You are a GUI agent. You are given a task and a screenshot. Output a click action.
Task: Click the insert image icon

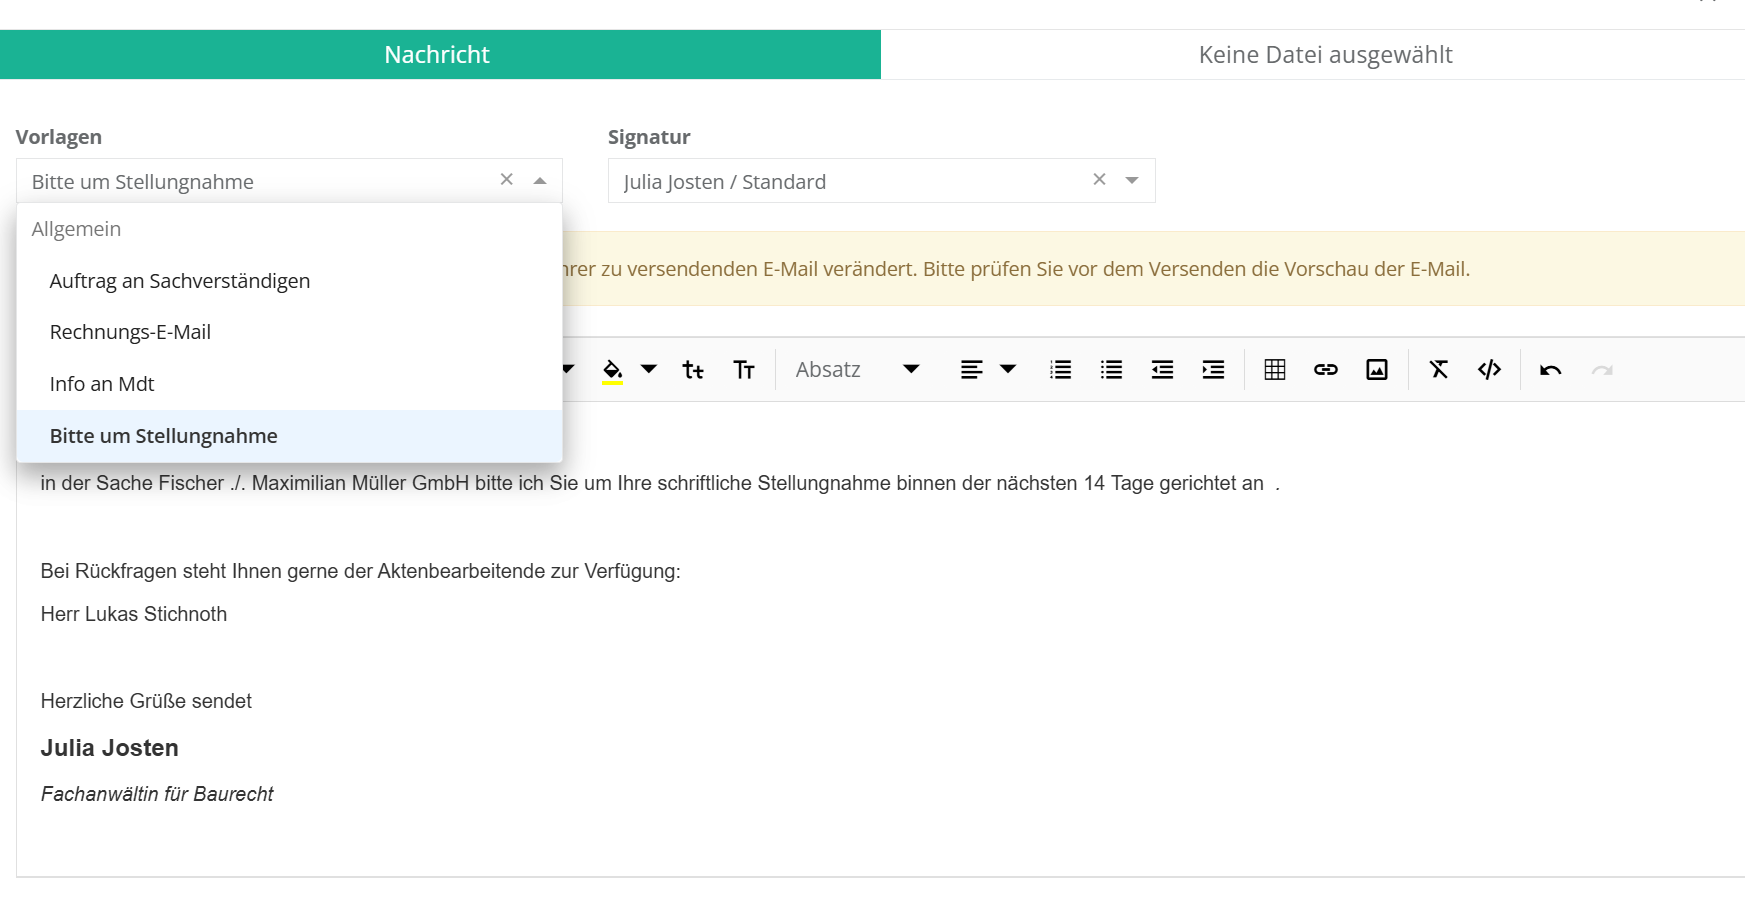coord(1376,370)
